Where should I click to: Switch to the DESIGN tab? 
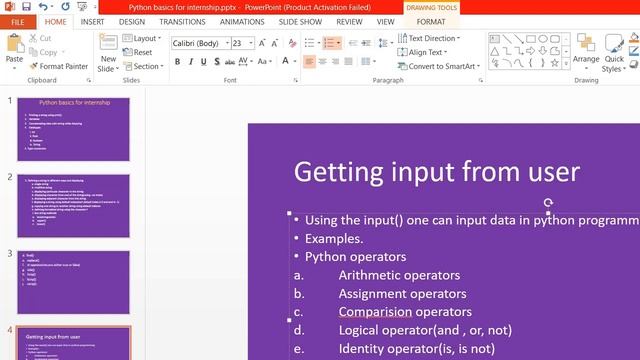coord(132,22)
